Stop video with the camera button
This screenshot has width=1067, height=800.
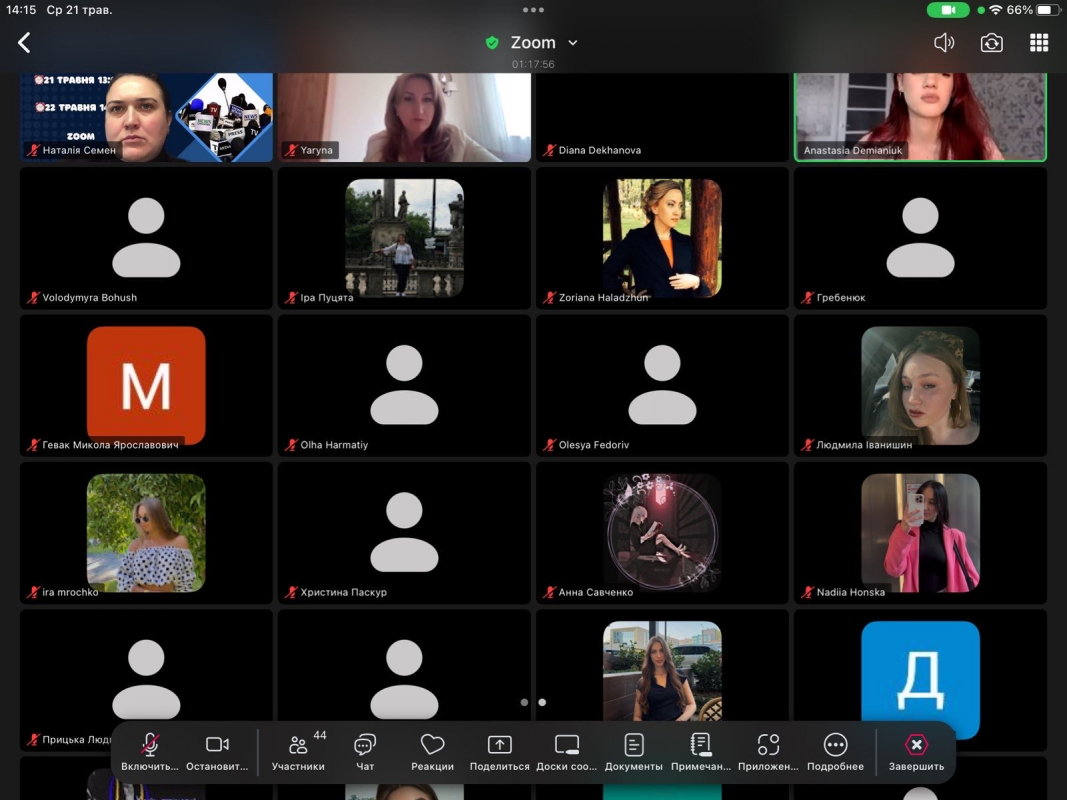[217, 752]
